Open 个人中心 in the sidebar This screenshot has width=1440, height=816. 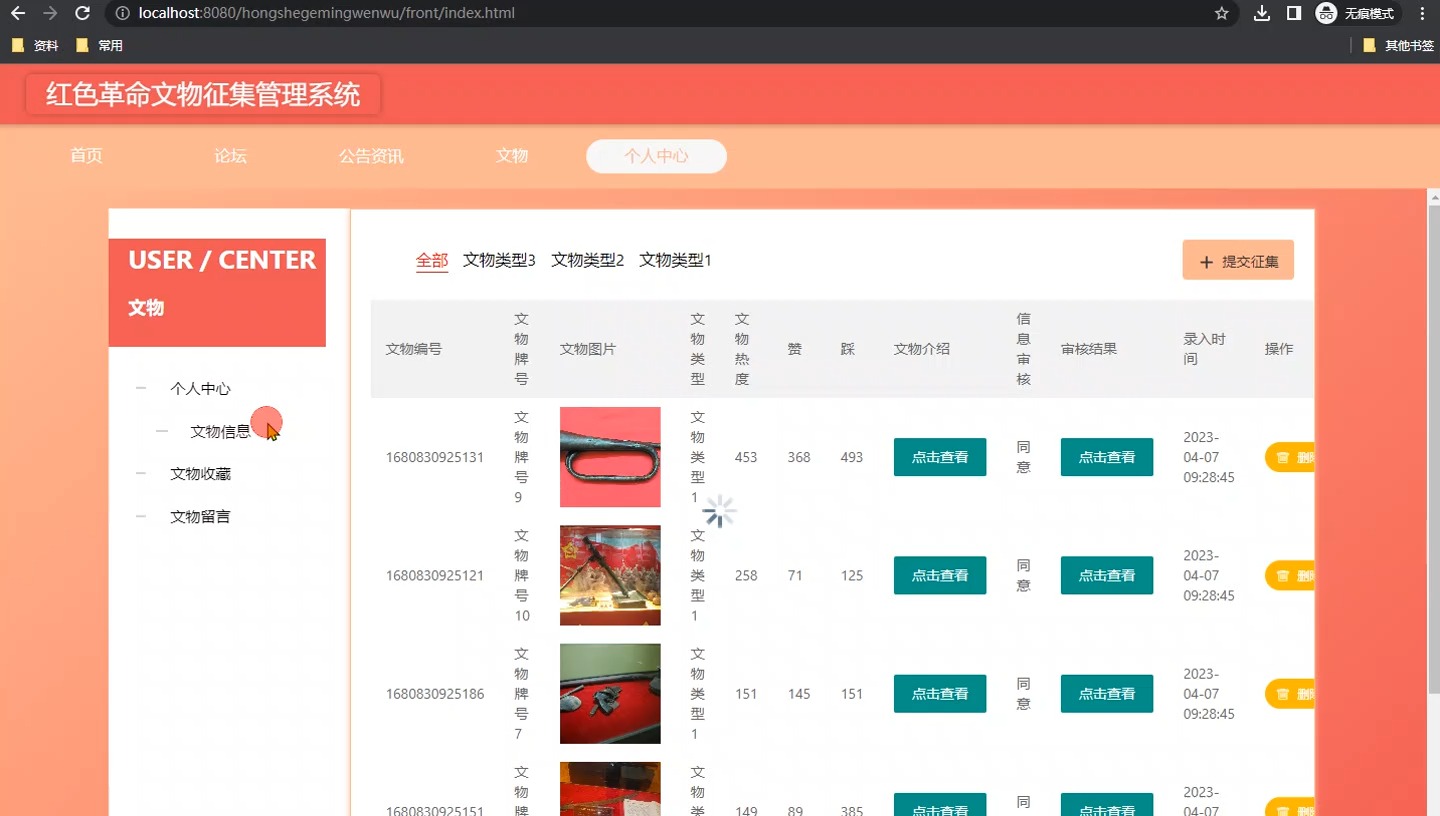[200, 388]
